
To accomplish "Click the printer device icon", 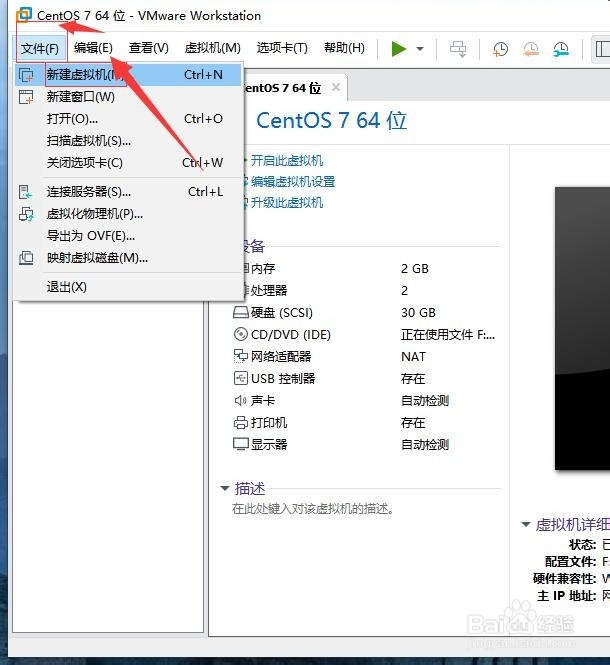I will pyautogui.click(x=241, y=422).
